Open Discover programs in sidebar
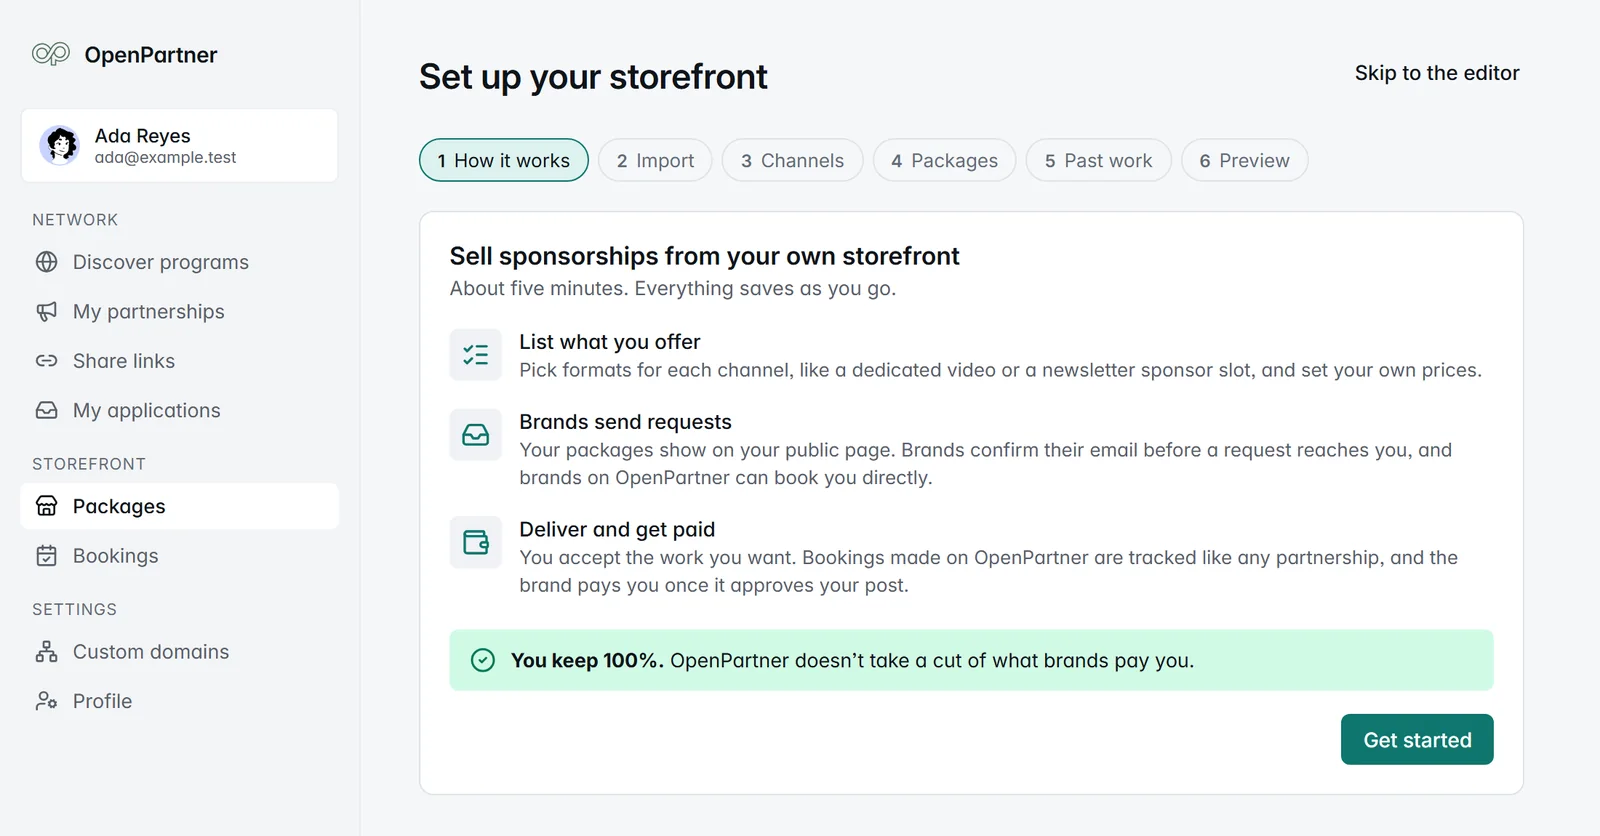1600x836 pixels. click(180, 262)
